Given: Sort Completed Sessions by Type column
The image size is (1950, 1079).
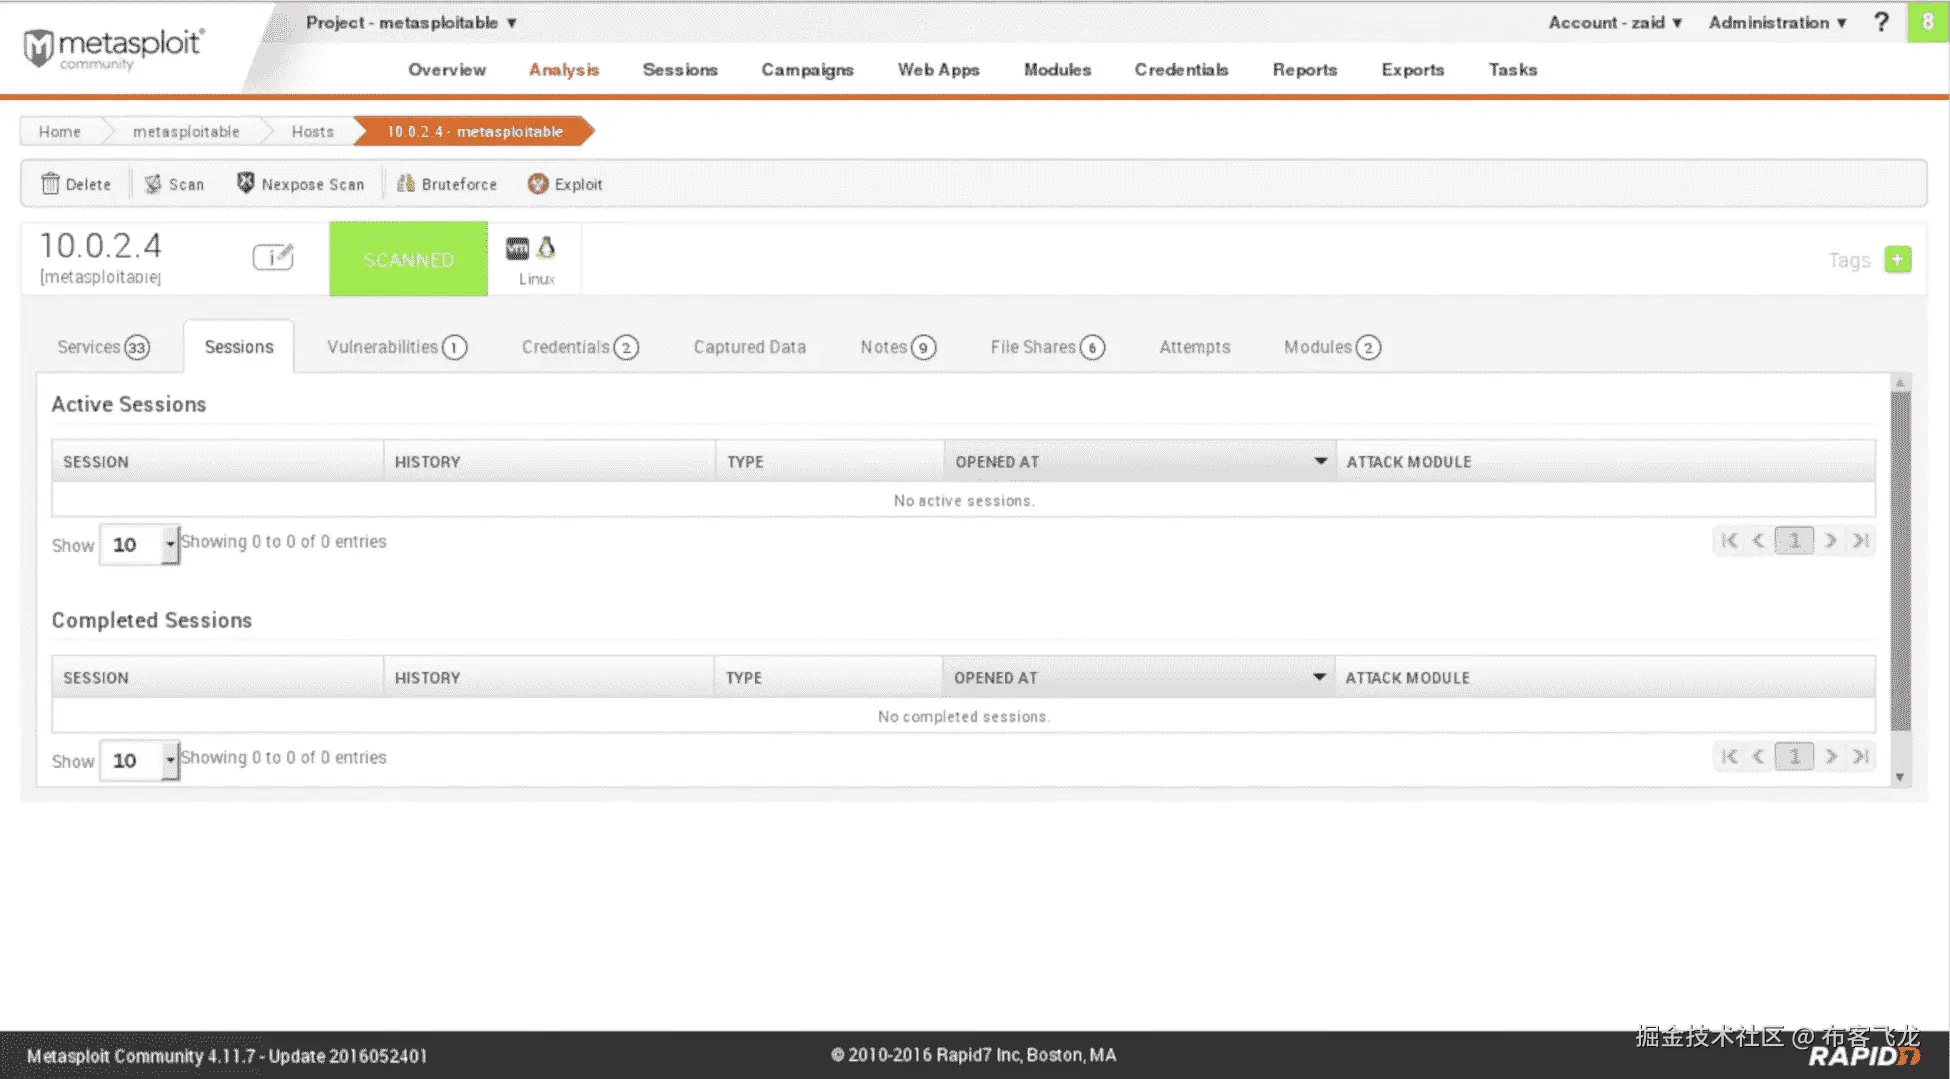Looking at the screenshot, I should (x=829, y=678).
